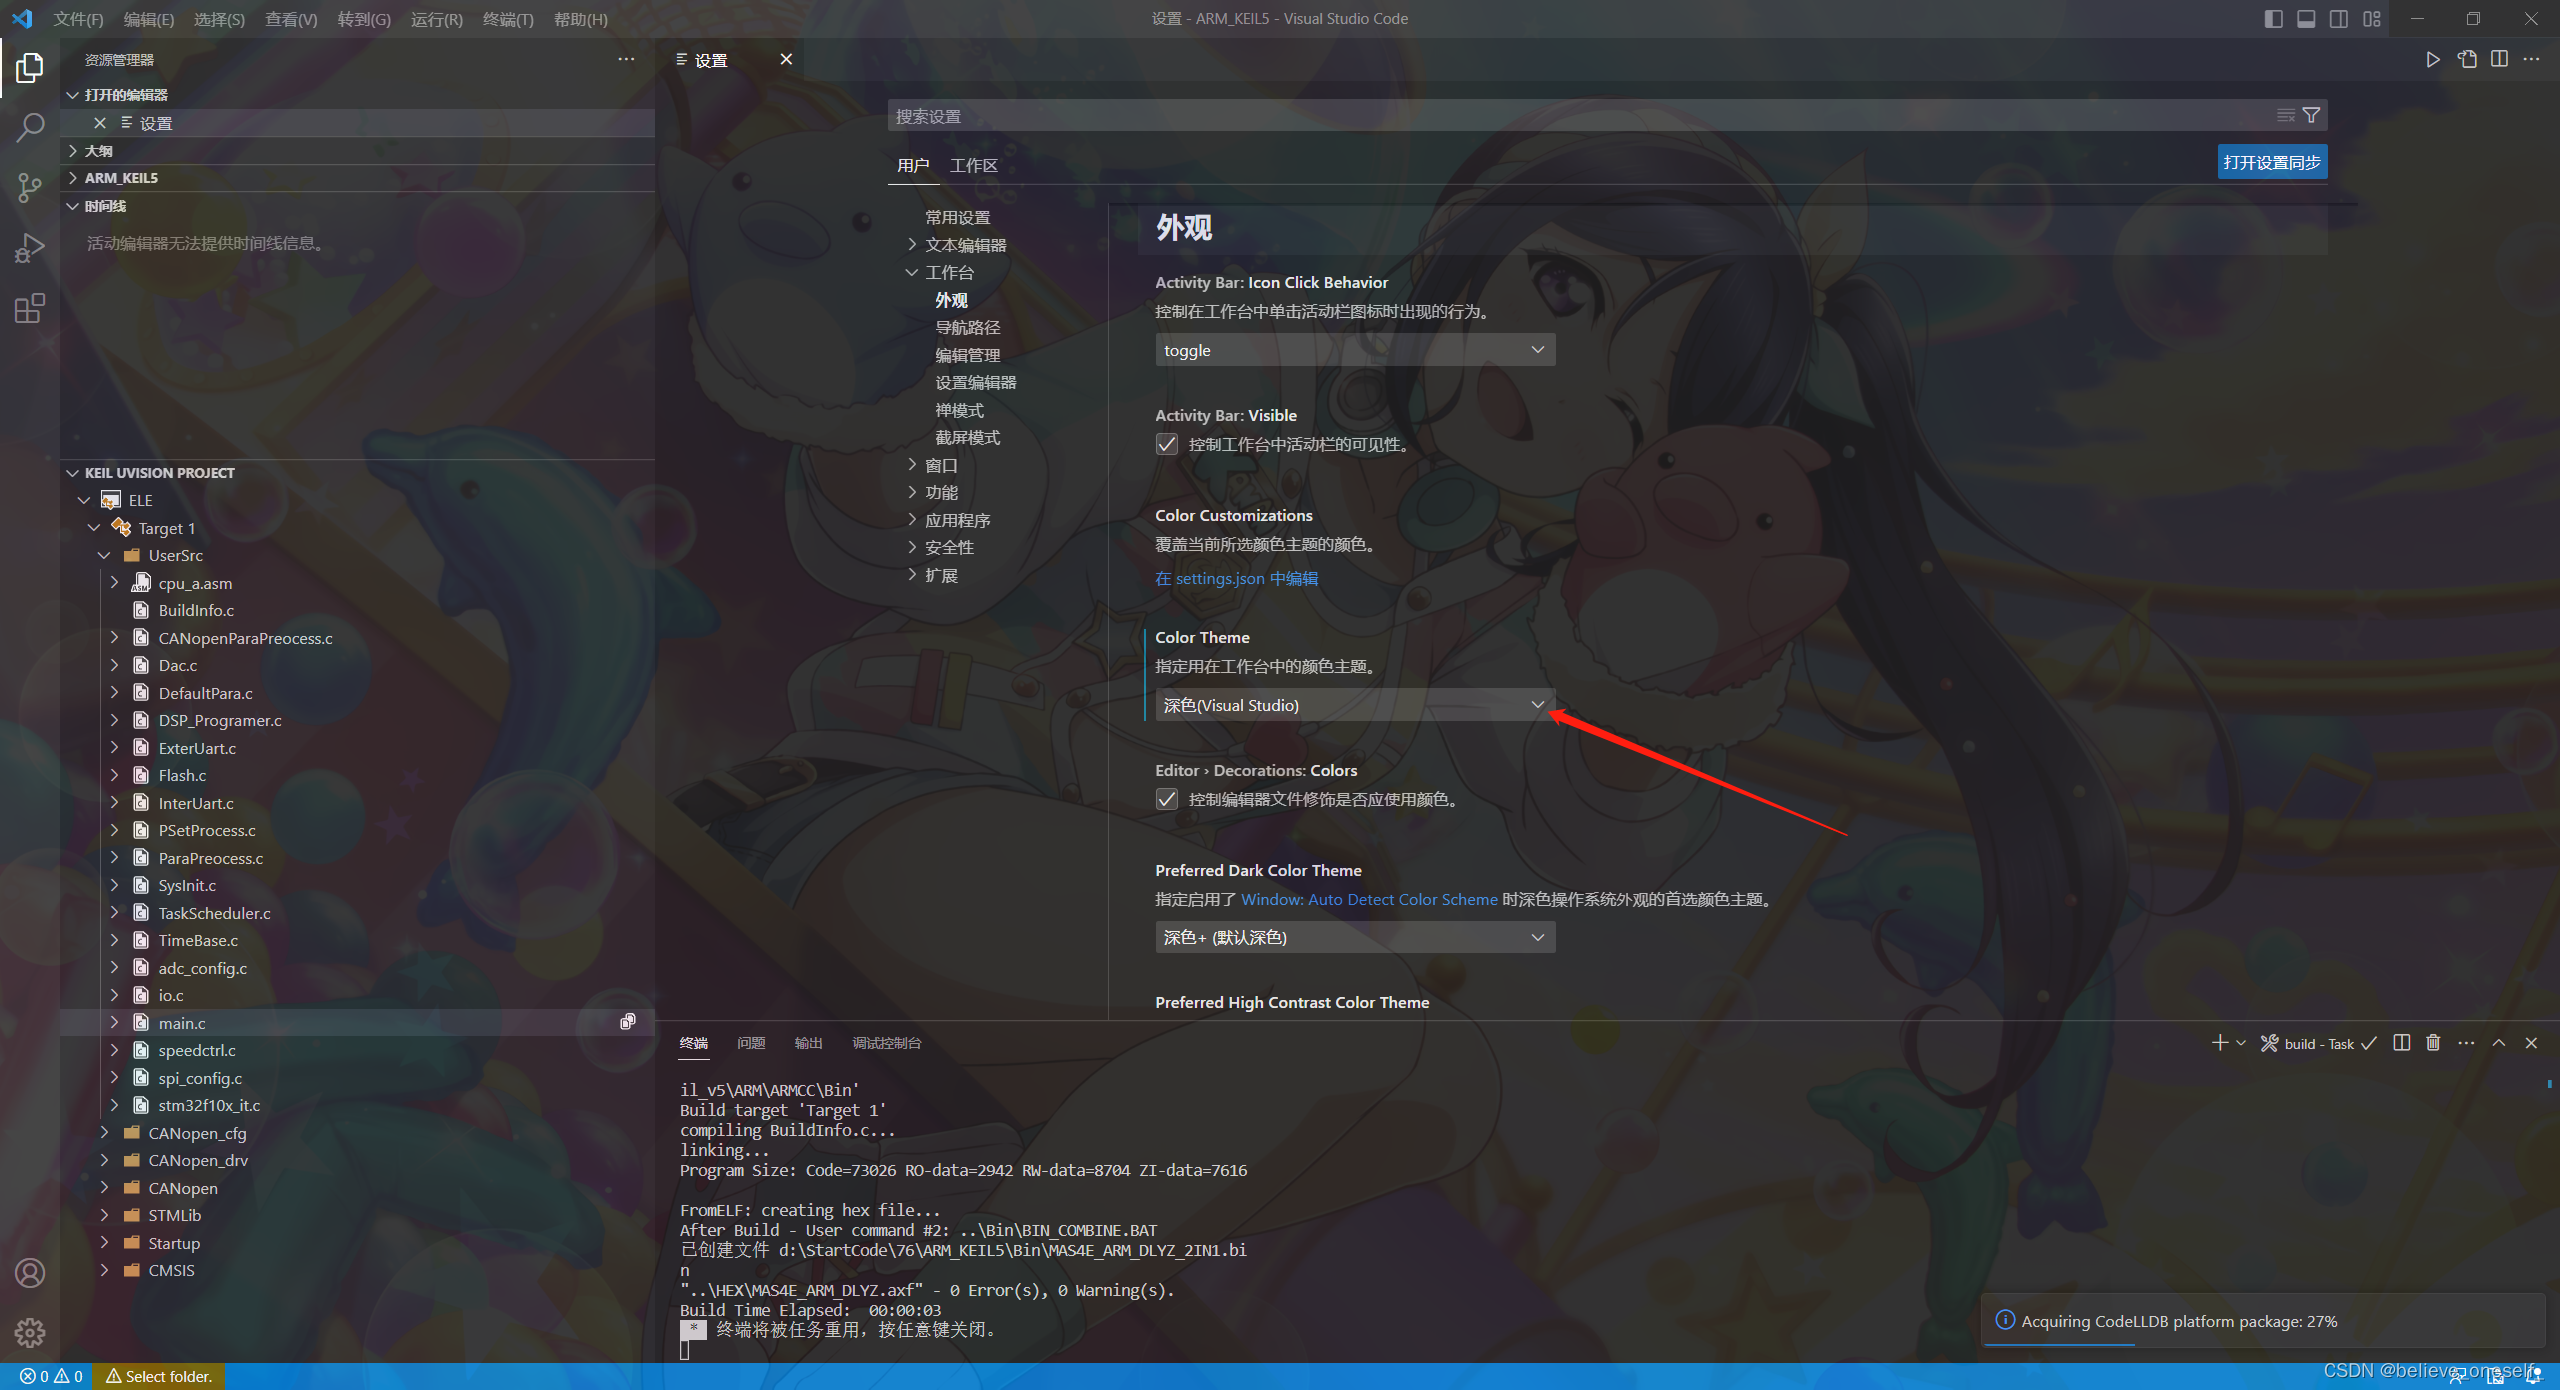Click the Accounts icon in activity bar

[30, 1273]
